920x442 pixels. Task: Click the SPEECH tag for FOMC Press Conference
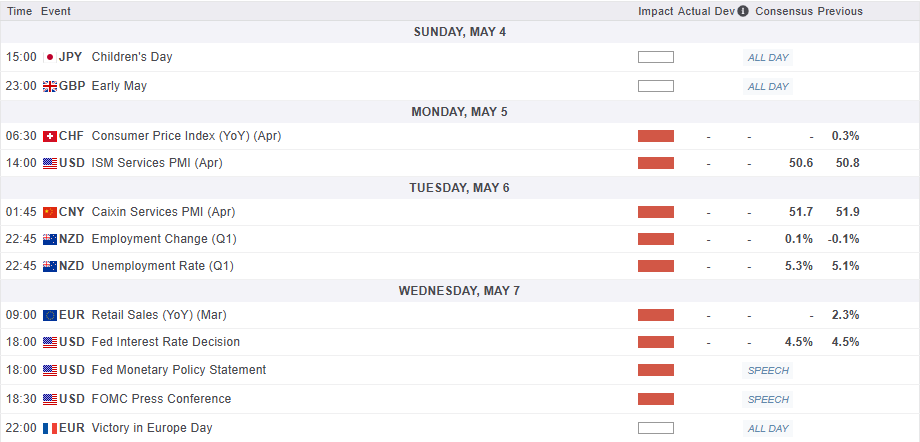[768, 399]
